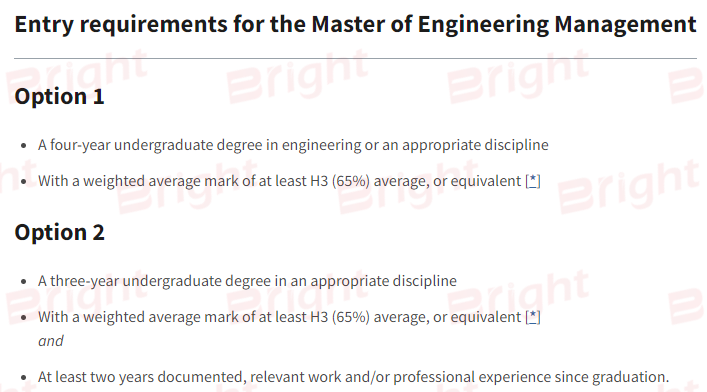The height and width of the screenshot is (392, 707).
Task: Click "appropriate discipline" in the three-year degree line
Action: (383, 281)
